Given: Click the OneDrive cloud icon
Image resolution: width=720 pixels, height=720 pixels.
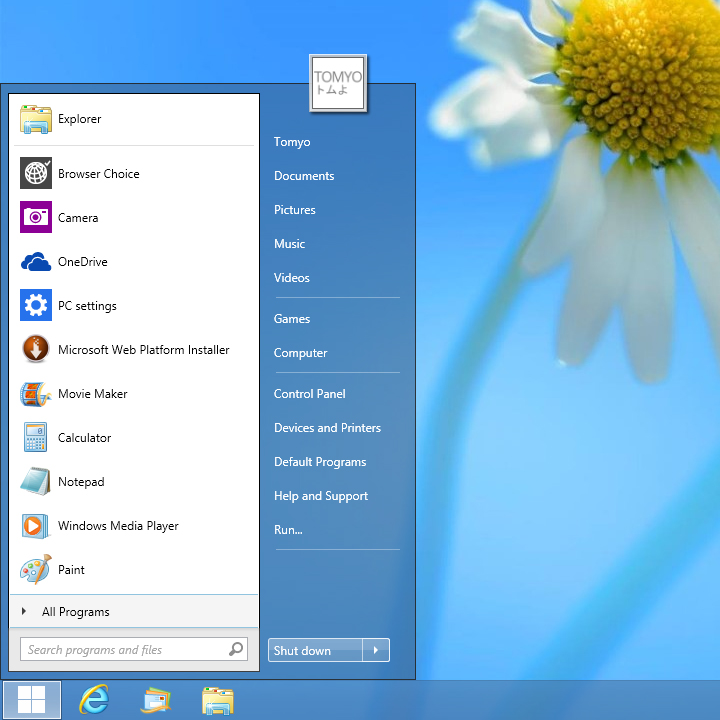Looking at the screenshot, I should tap(36, 262).
